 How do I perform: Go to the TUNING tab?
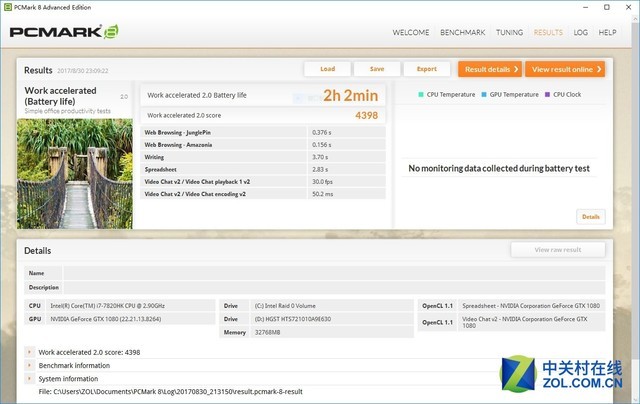509,32
